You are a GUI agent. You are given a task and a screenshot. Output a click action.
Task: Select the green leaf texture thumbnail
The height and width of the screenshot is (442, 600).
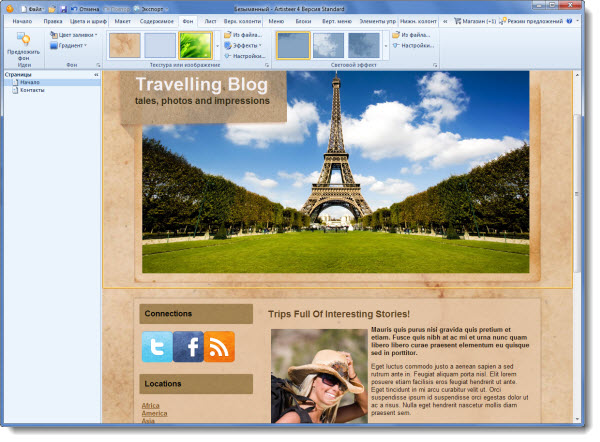pos(194,45)
